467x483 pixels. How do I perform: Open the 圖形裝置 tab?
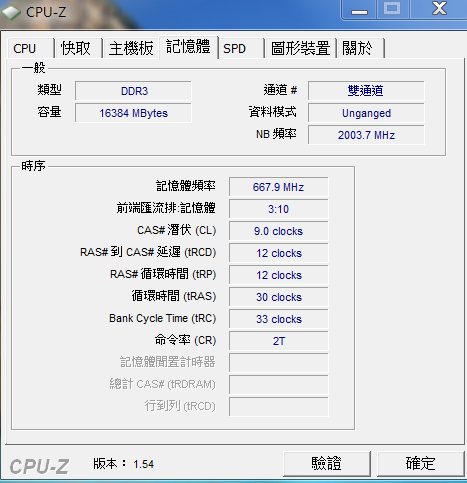pos(300,49)
